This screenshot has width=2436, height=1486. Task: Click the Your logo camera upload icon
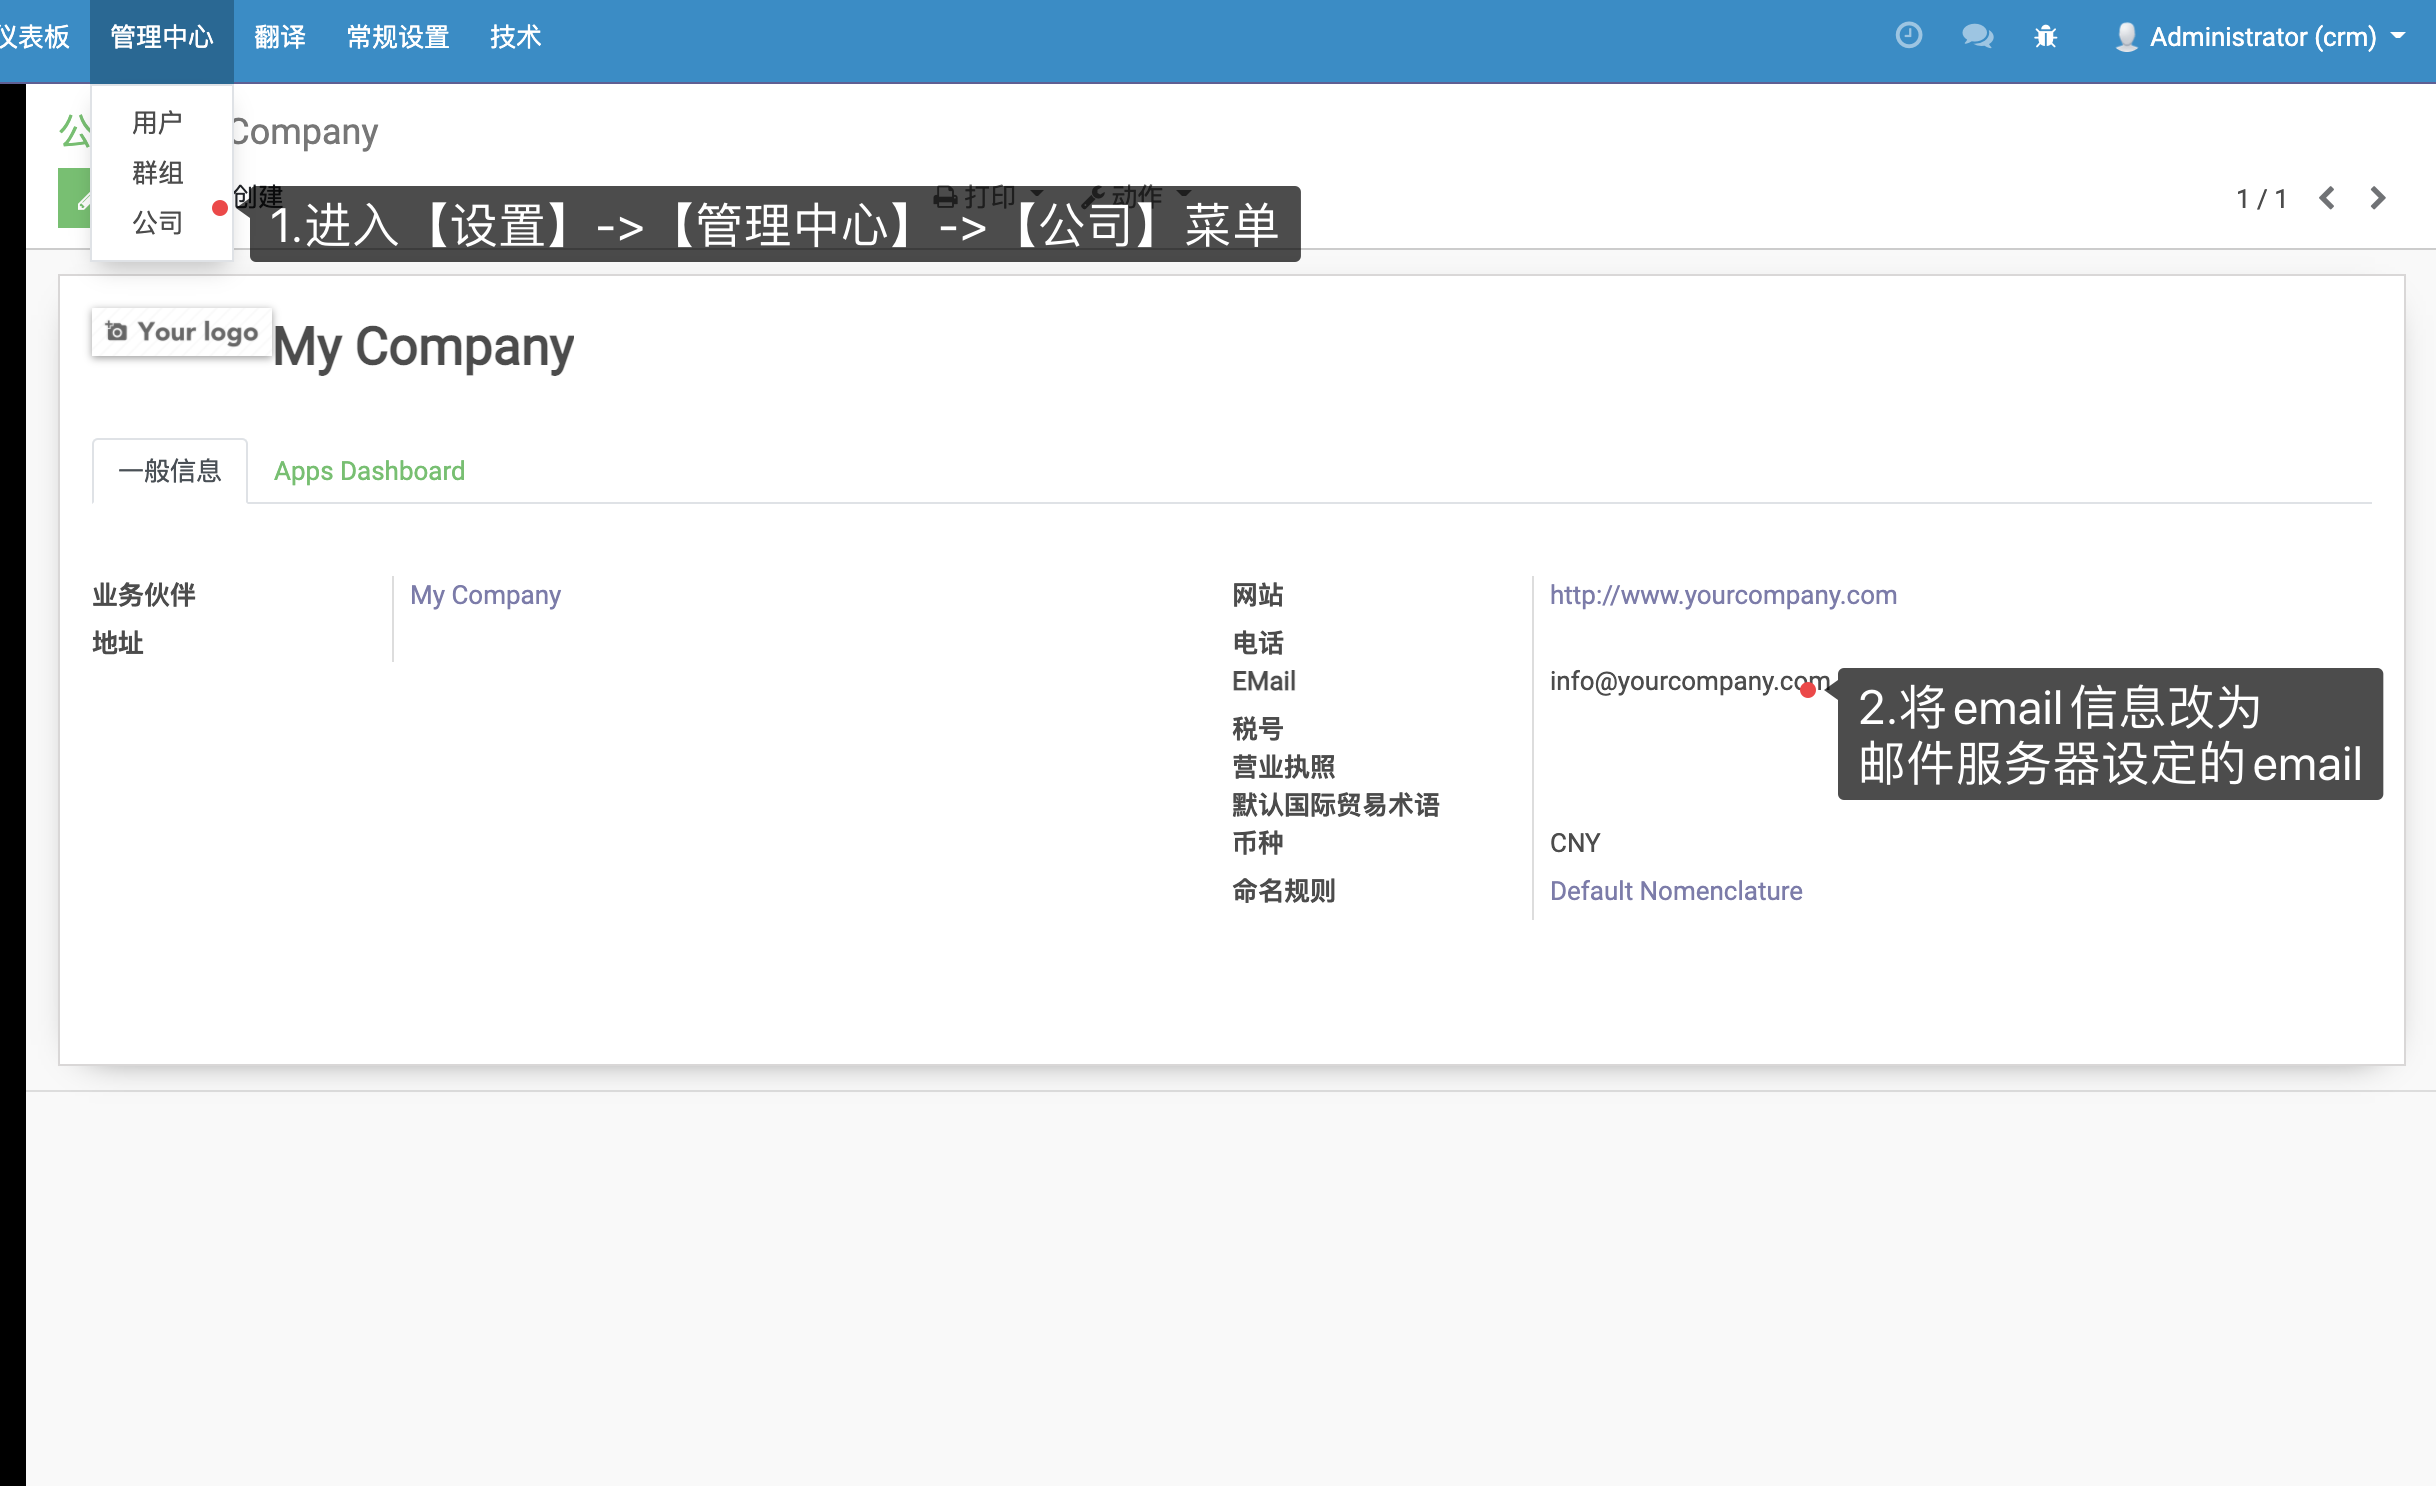point(117,331)
